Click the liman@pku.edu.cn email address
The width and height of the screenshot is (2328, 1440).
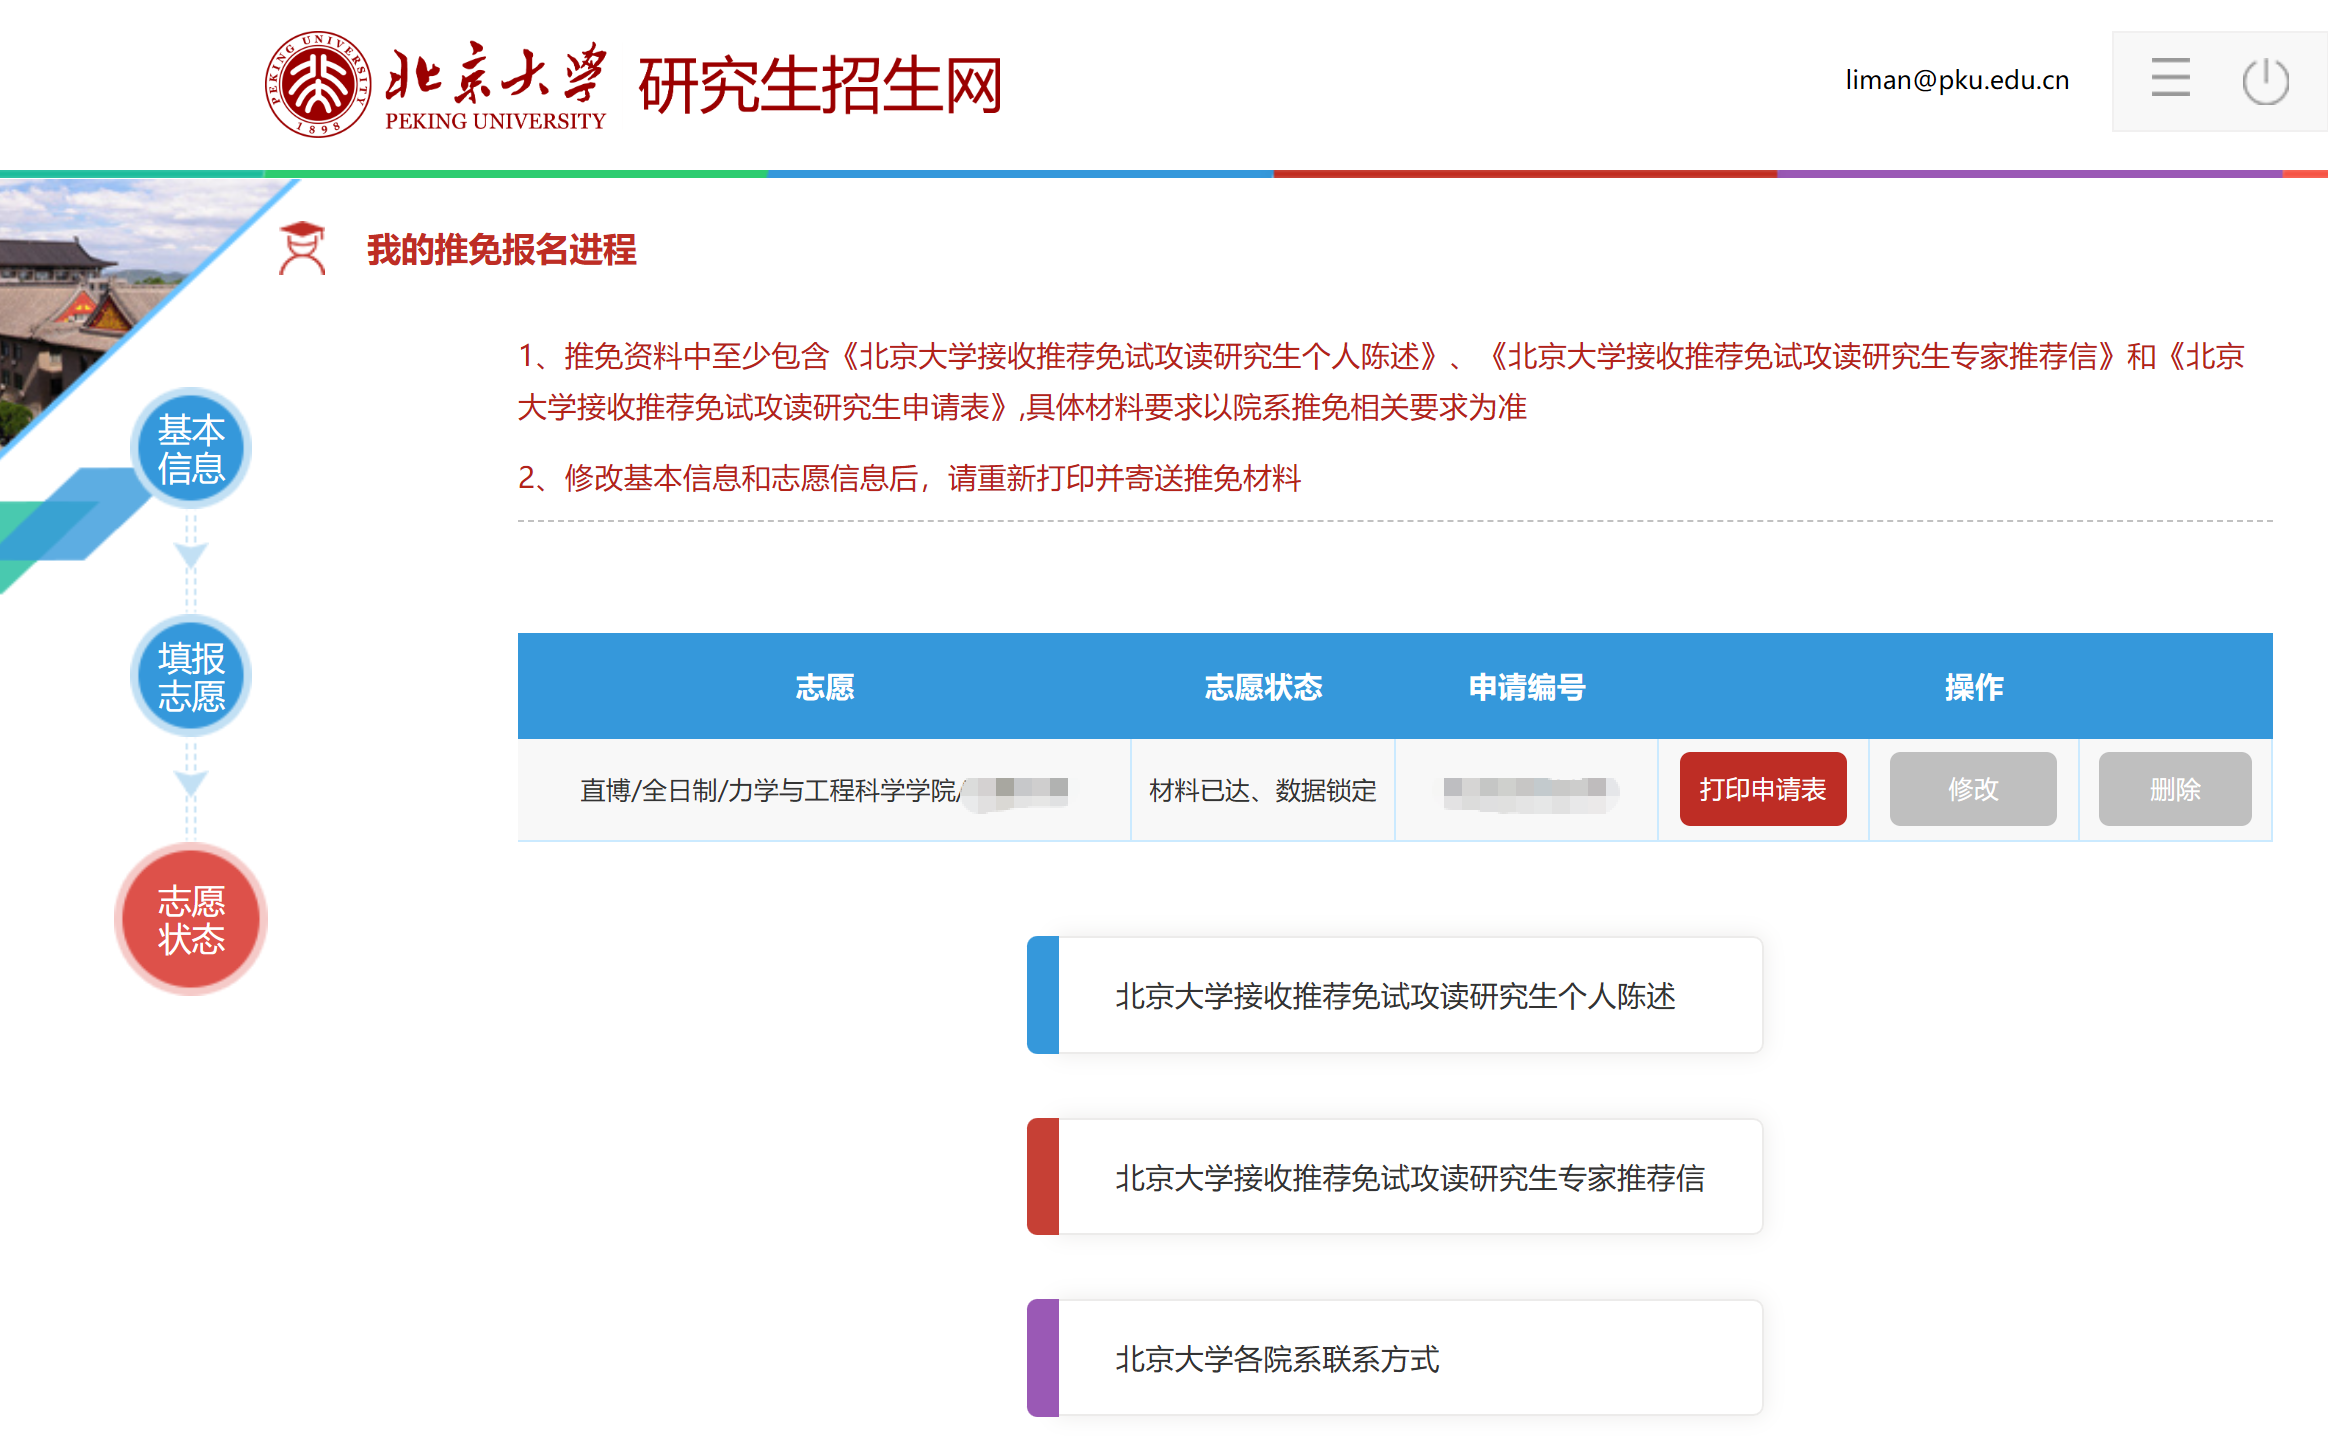[x=1957, y=80]
